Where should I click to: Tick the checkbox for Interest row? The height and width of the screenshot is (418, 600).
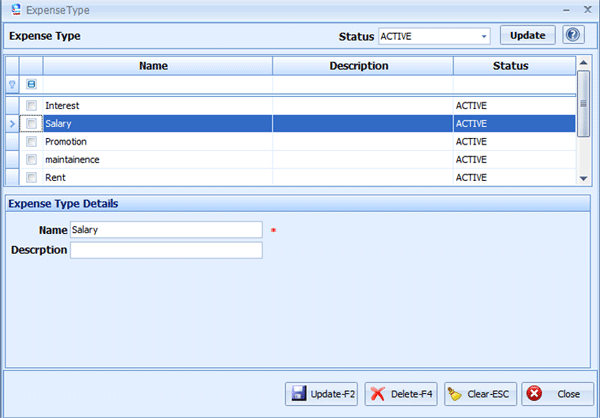[x=31, y=105]
